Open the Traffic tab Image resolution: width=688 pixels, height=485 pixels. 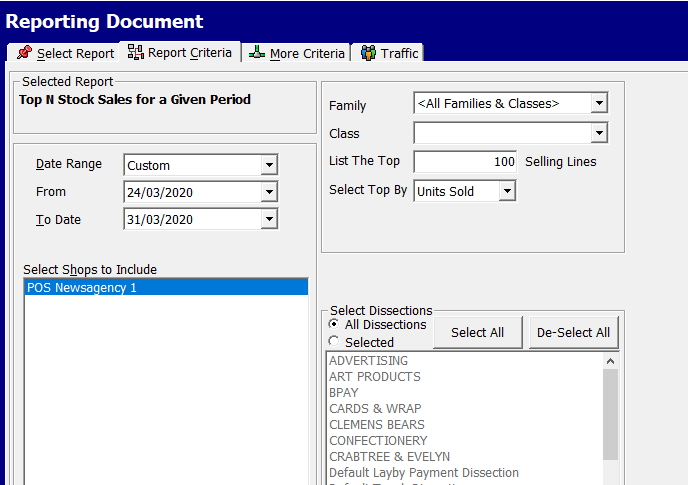387,53
